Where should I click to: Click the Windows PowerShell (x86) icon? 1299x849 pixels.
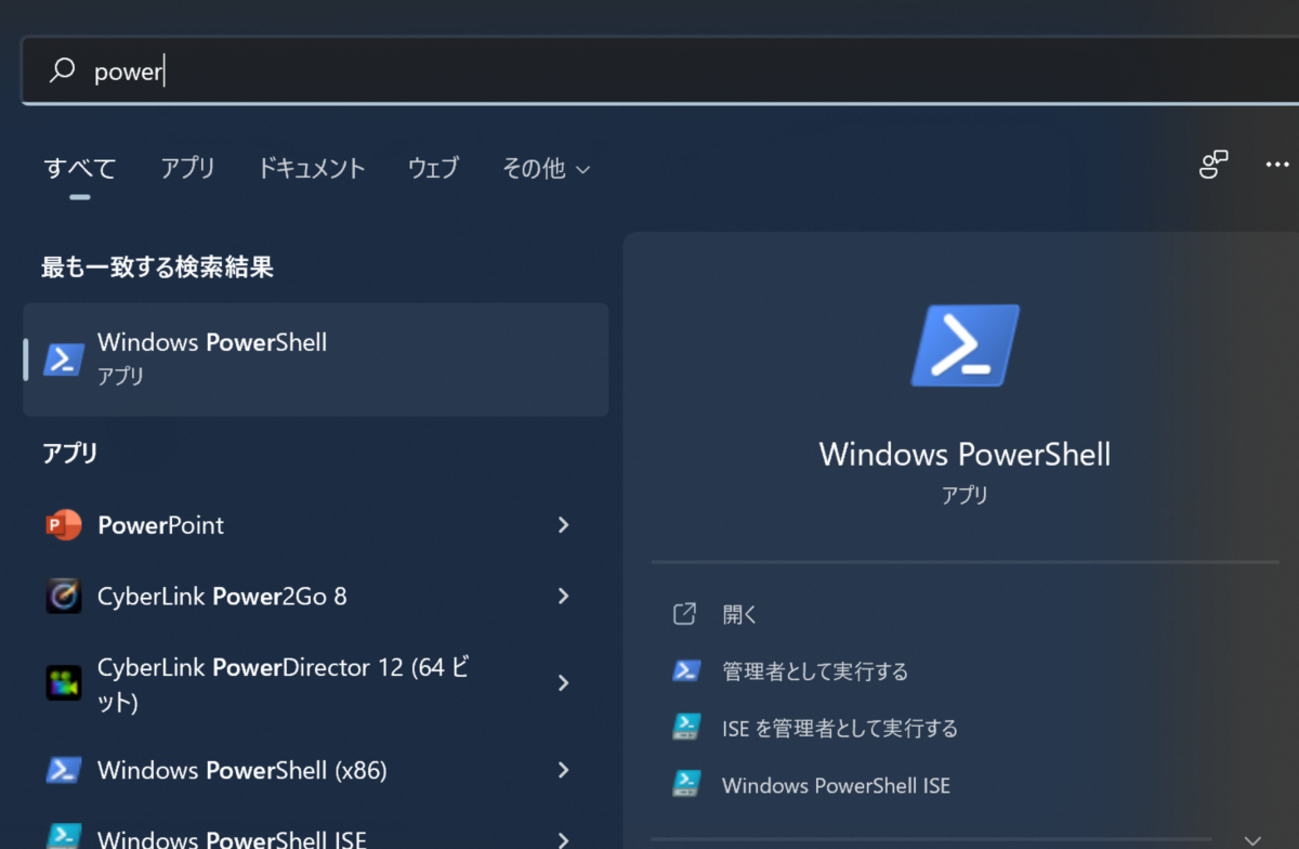tap(63, 770)
